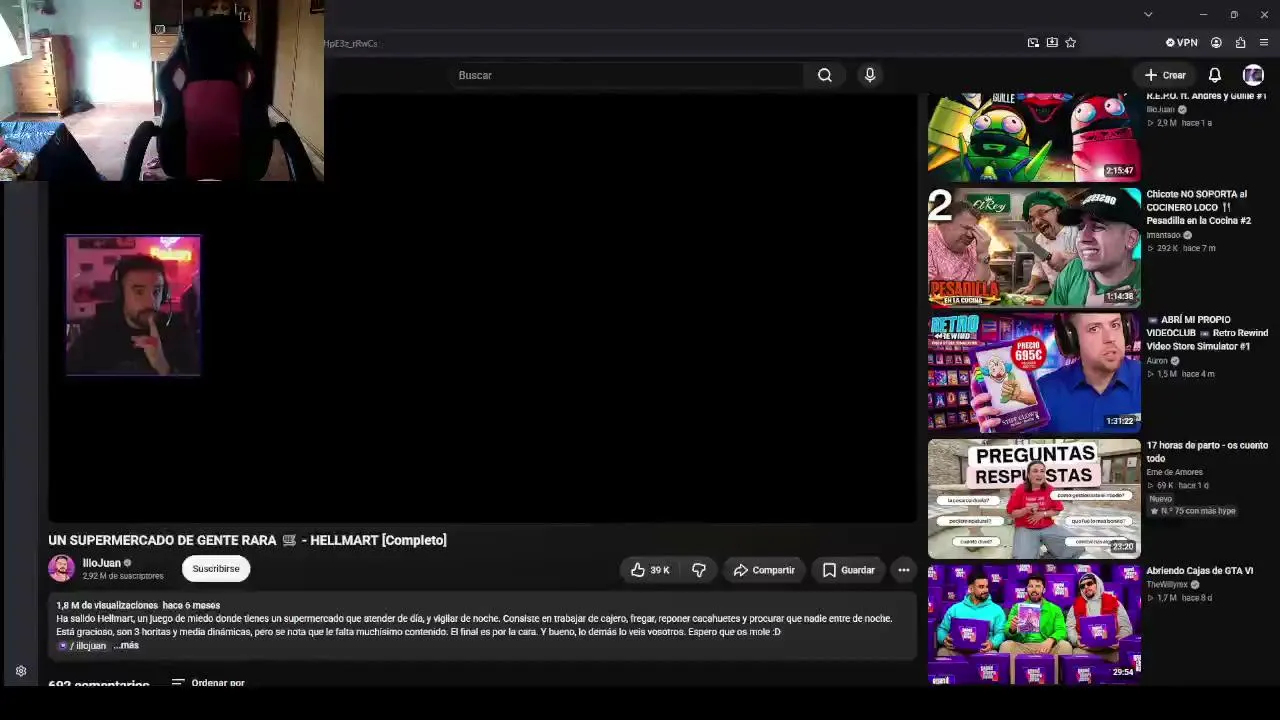Click the '2,92 M de suscriptores' text
The image size is (1280, 720).
click(123, 576)
